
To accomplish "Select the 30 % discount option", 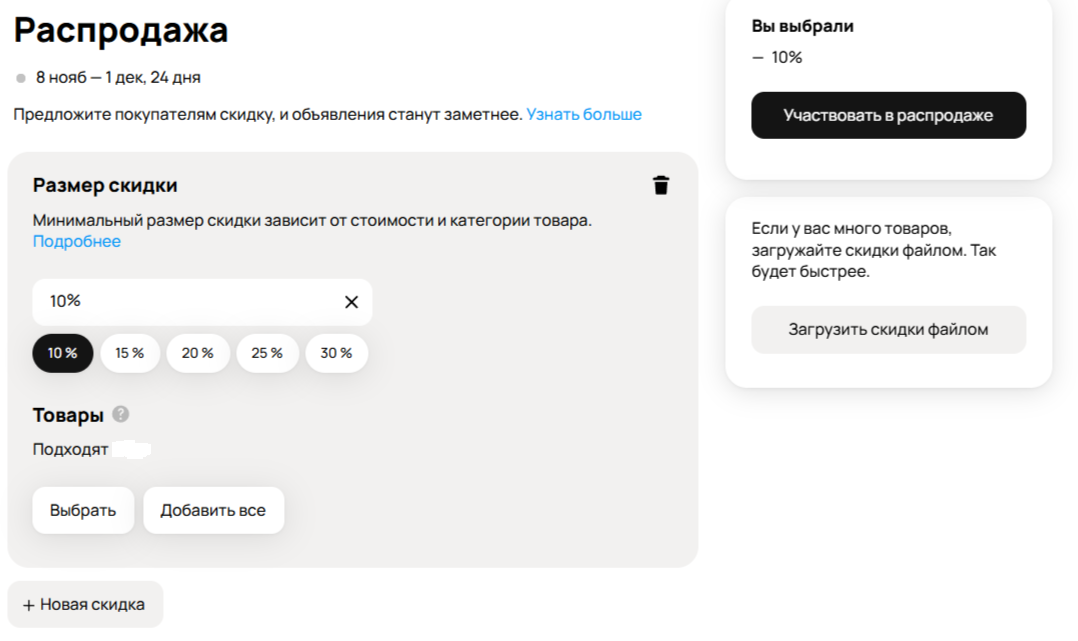I will tap(336, 353).
